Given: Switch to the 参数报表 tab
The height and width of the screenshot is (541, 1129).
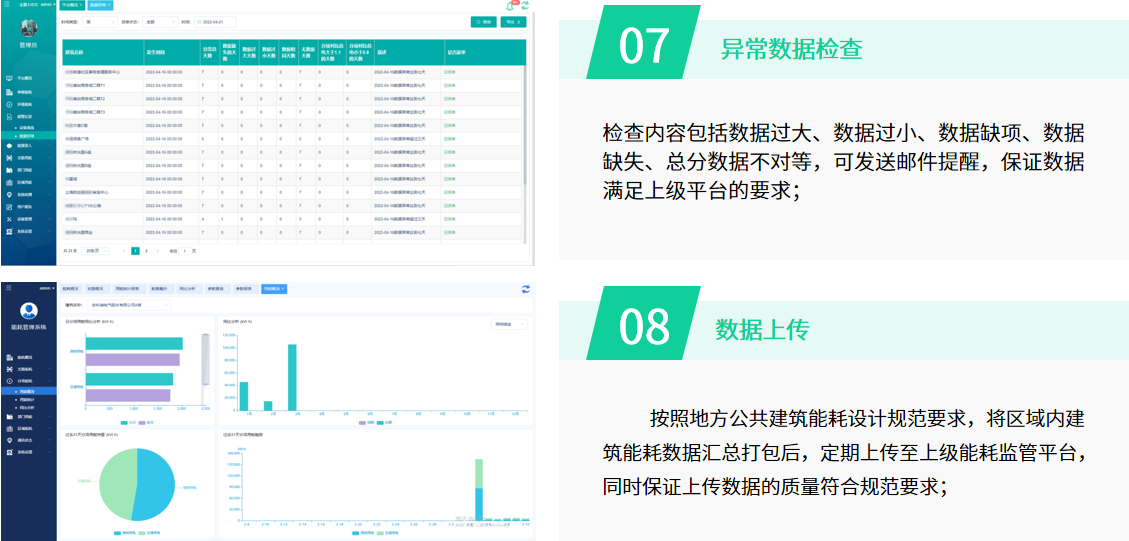Looking at the screenshot, I should click(x=244, y=289).
